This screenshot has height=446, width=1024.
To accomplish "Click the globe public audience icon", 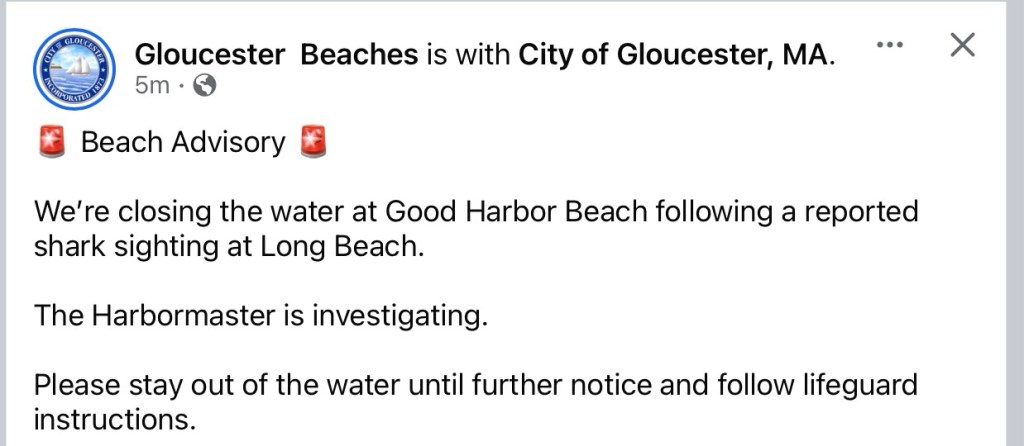I will click(204, 86).
